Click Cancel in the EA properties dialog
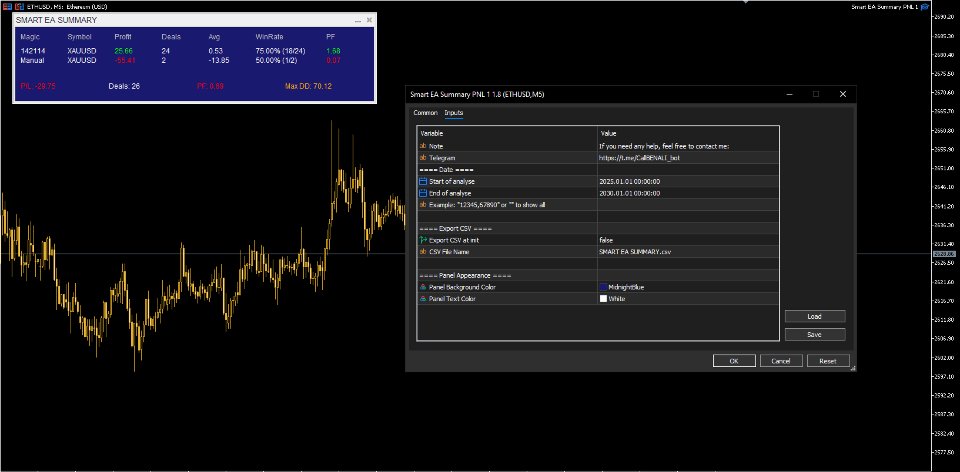 pos(781,361)
